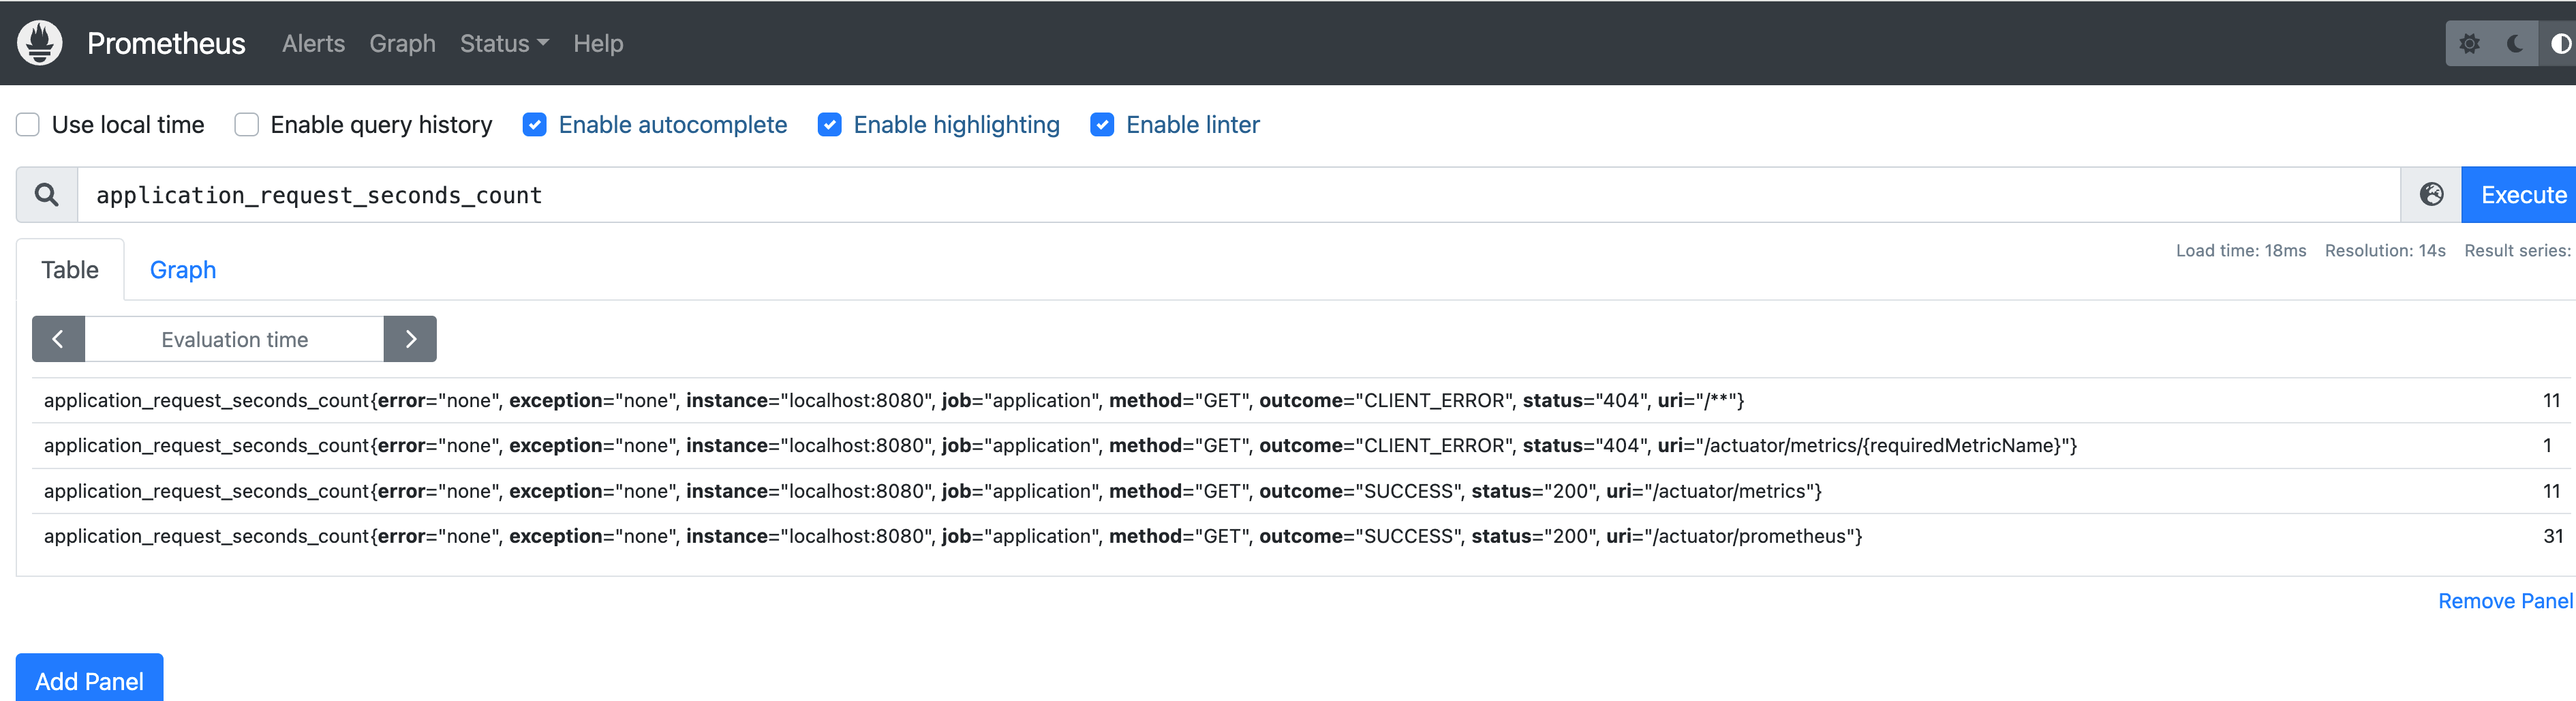Disable the Enable autocomplete checkbox
Screen dimensions: 2576x701
click(x=535, y=125)
